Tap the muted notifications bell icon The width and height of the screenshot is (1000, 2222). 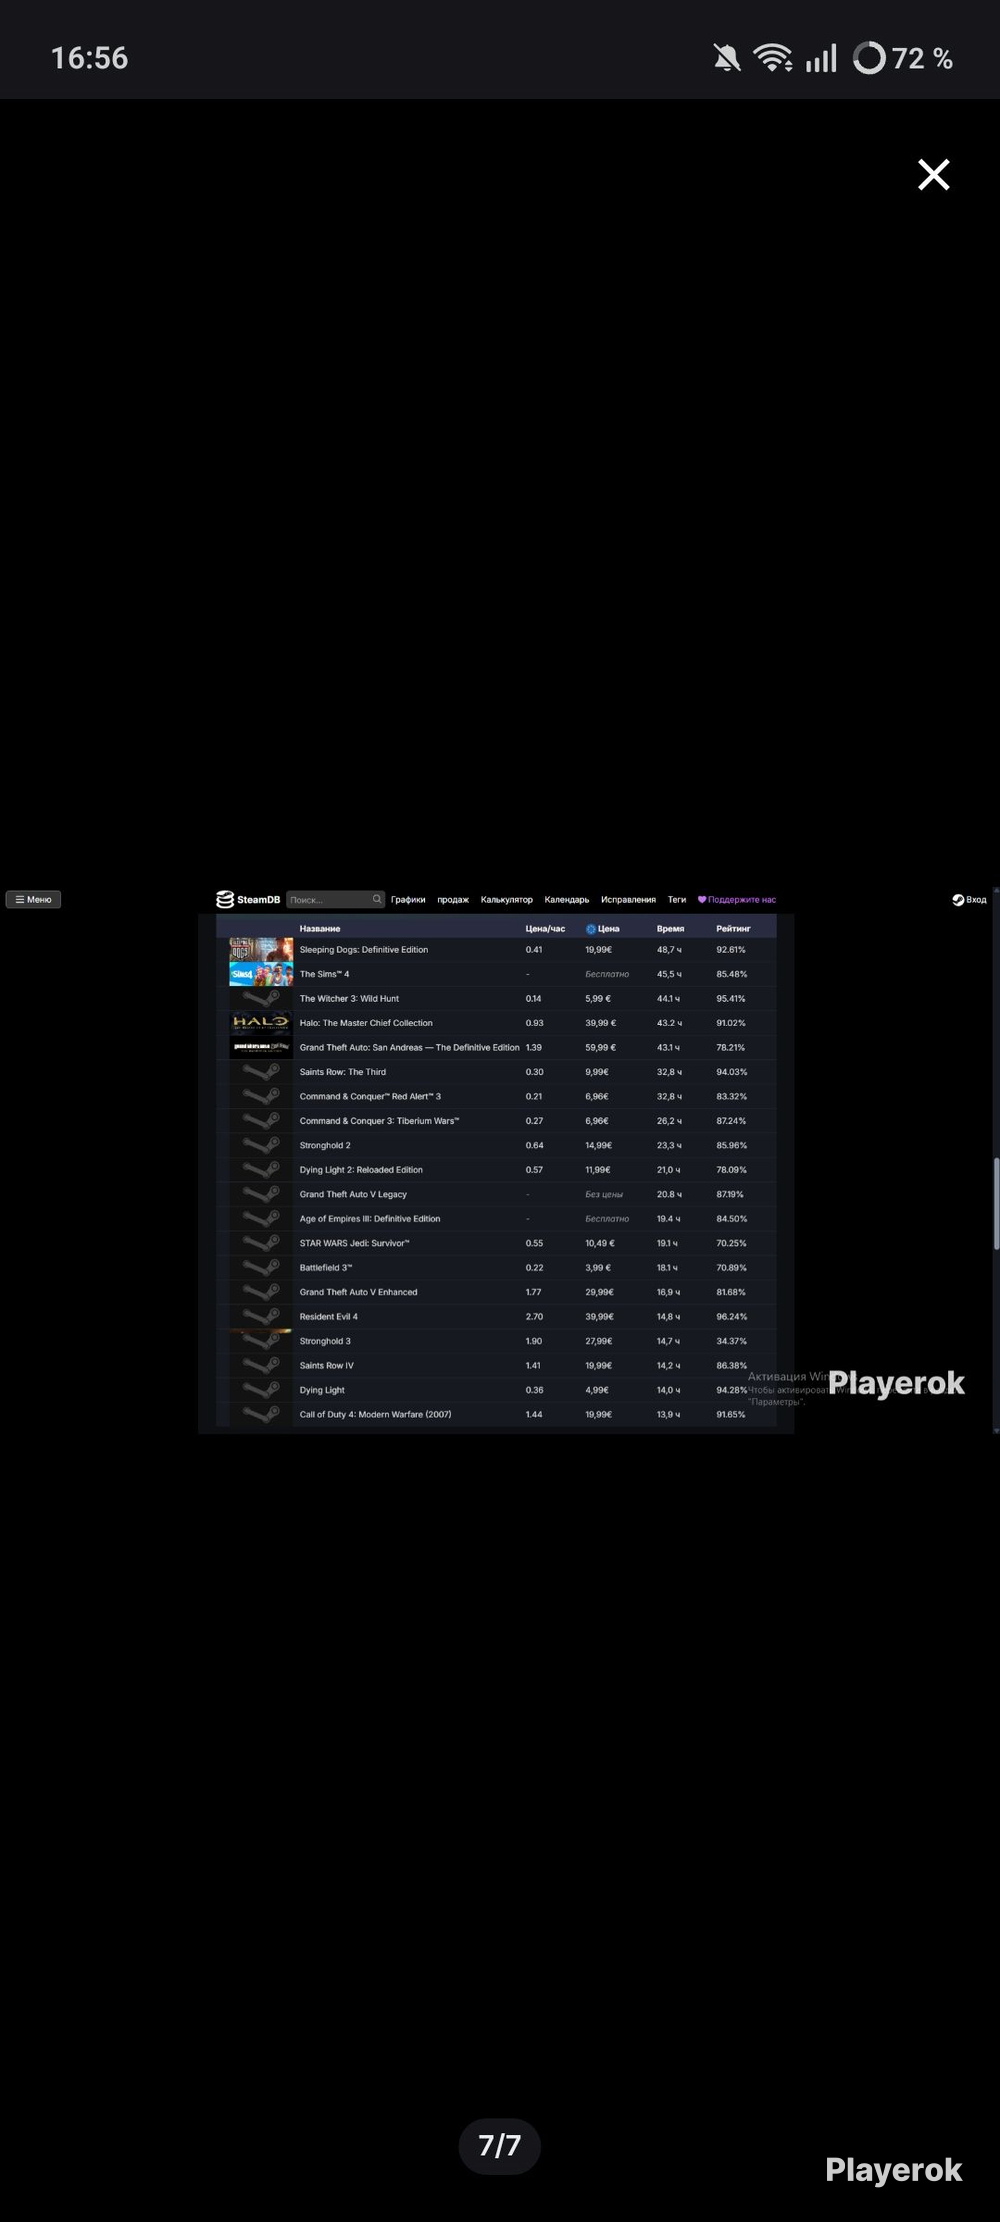click(x=727, y=58)
